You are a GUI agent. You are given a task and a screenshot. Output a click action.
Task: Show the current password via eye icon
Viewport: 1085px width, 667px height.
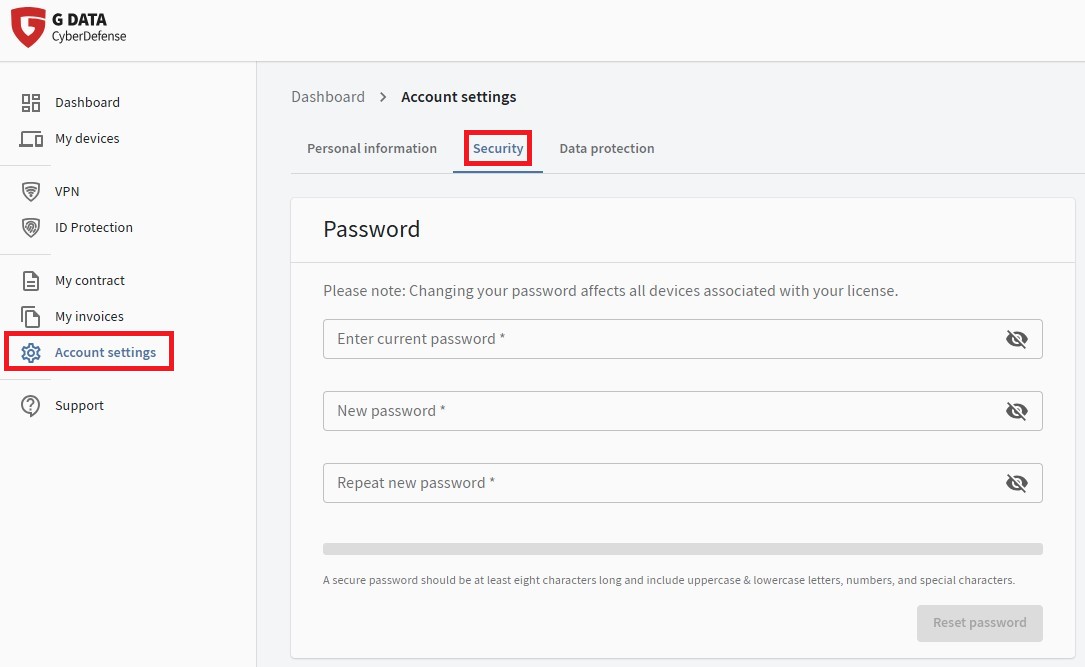click(x=1016, y=339)
